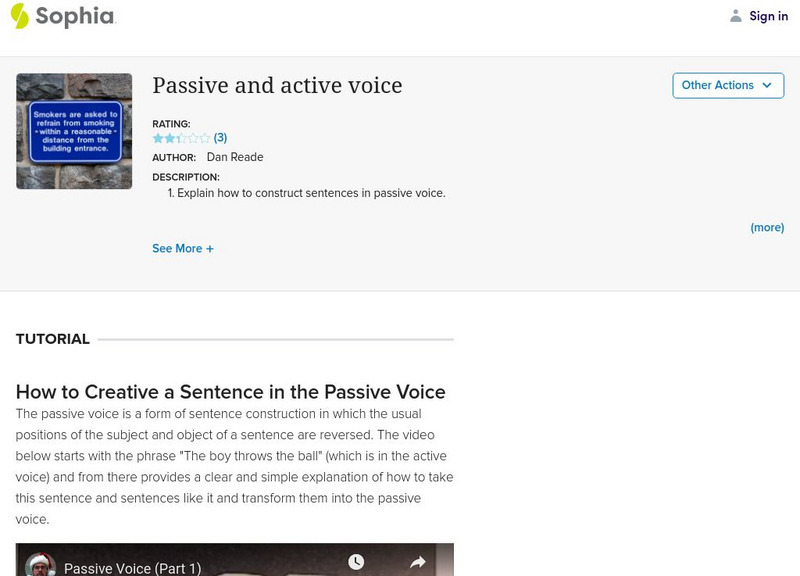Open the (3) ratings count link
The image size is (800, 576).
click(220, 138)
